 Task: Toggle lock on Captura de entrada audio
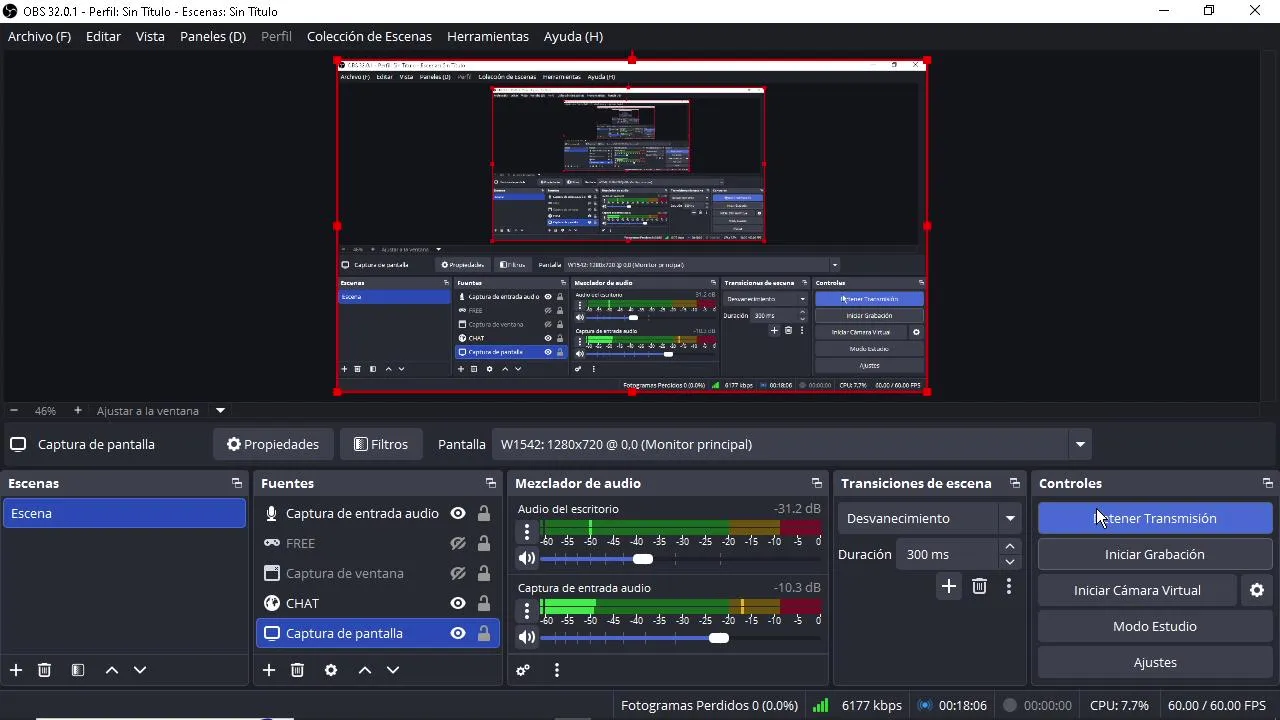click(484, 513)
